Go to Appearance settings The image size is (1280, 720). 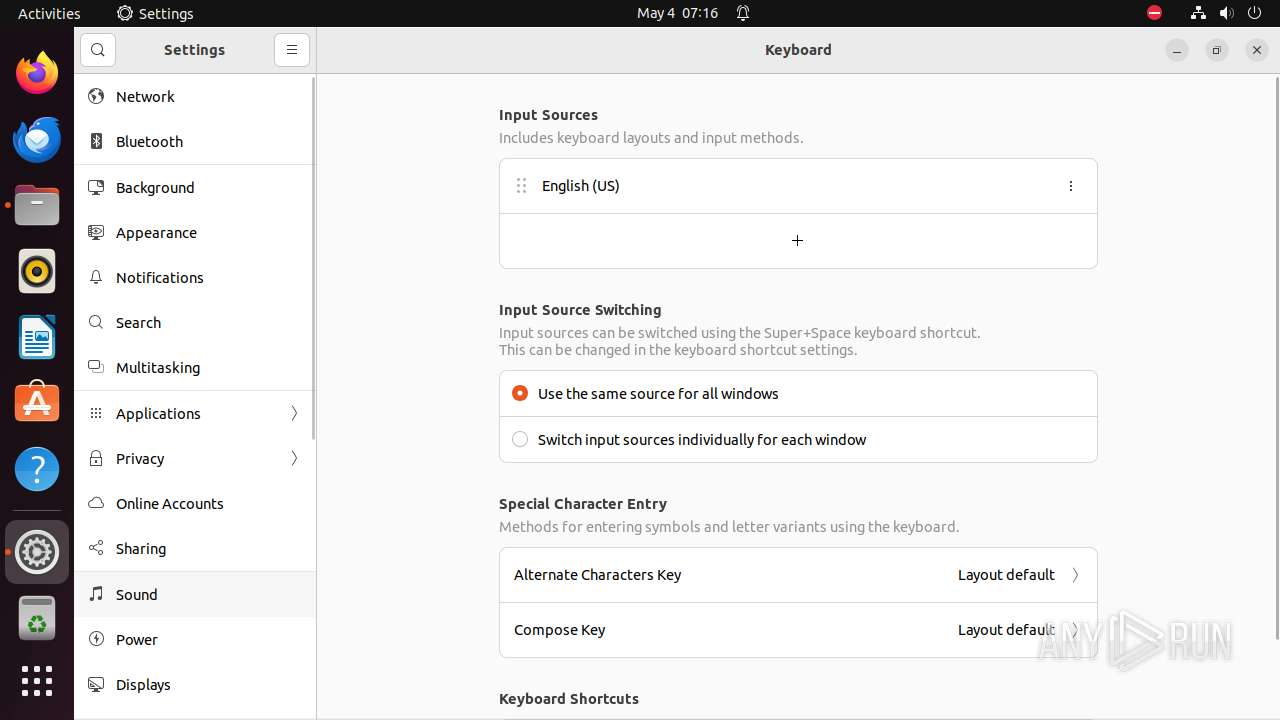pos(195,232)
